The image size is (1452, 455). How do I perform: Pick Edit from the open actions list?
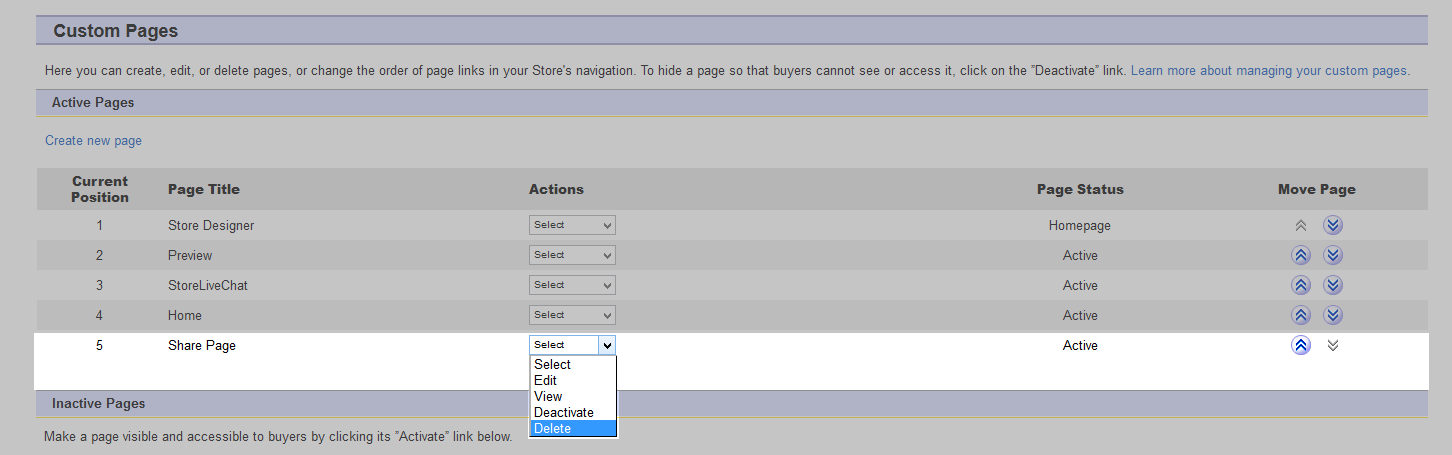coord(573,380)
